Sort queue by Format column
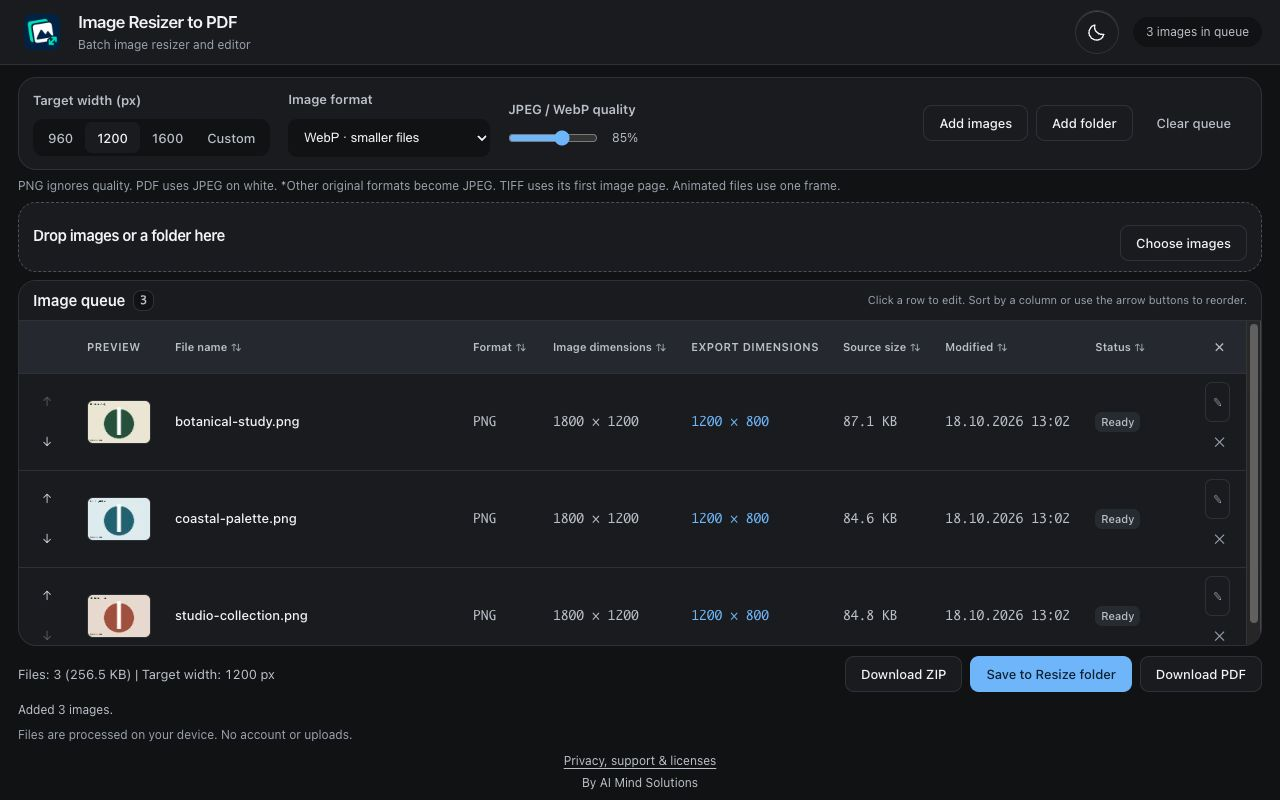This screenshot has width=1280, height=800. tap(499, 347)
